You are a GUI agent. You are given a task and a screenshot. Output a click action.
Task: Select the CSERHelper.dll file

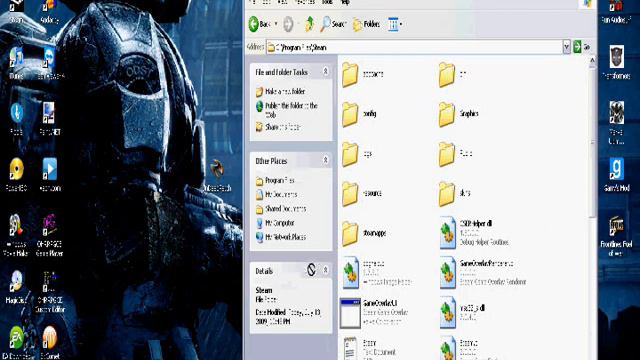pos(473,233)
